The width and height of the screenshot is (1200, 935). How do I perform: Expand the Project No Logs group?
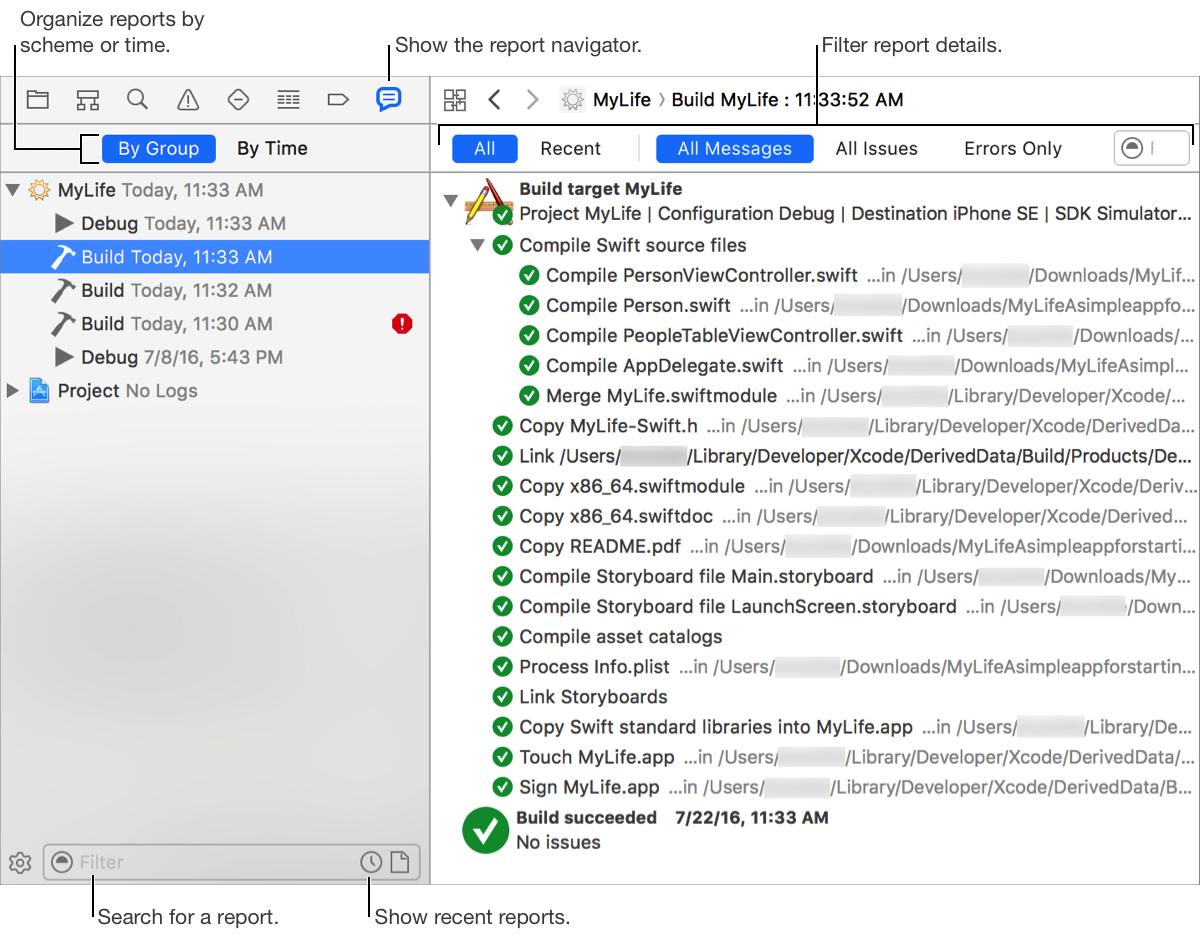[12, 390]
